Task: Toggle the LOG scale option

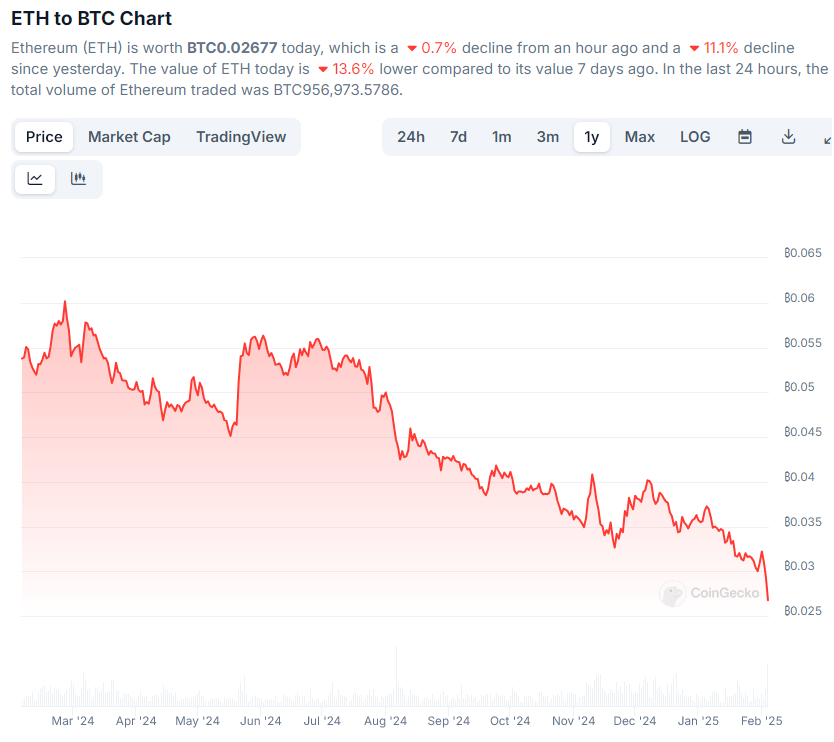Action: point(695,137)
